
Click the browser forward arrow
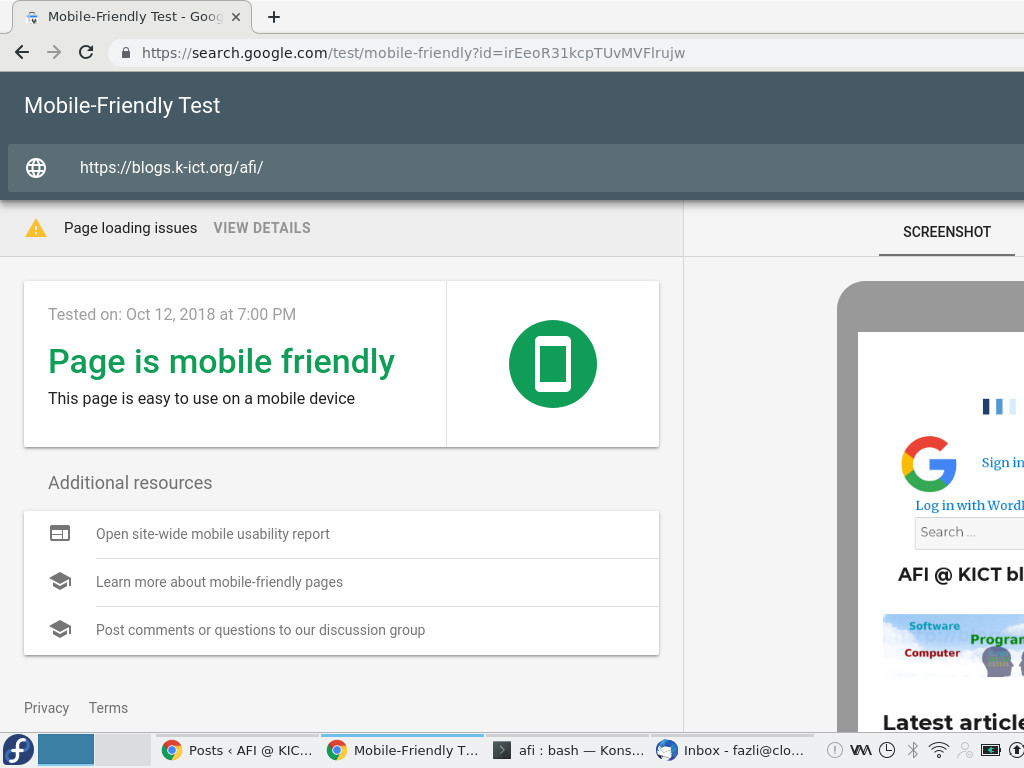coord(54,52)
